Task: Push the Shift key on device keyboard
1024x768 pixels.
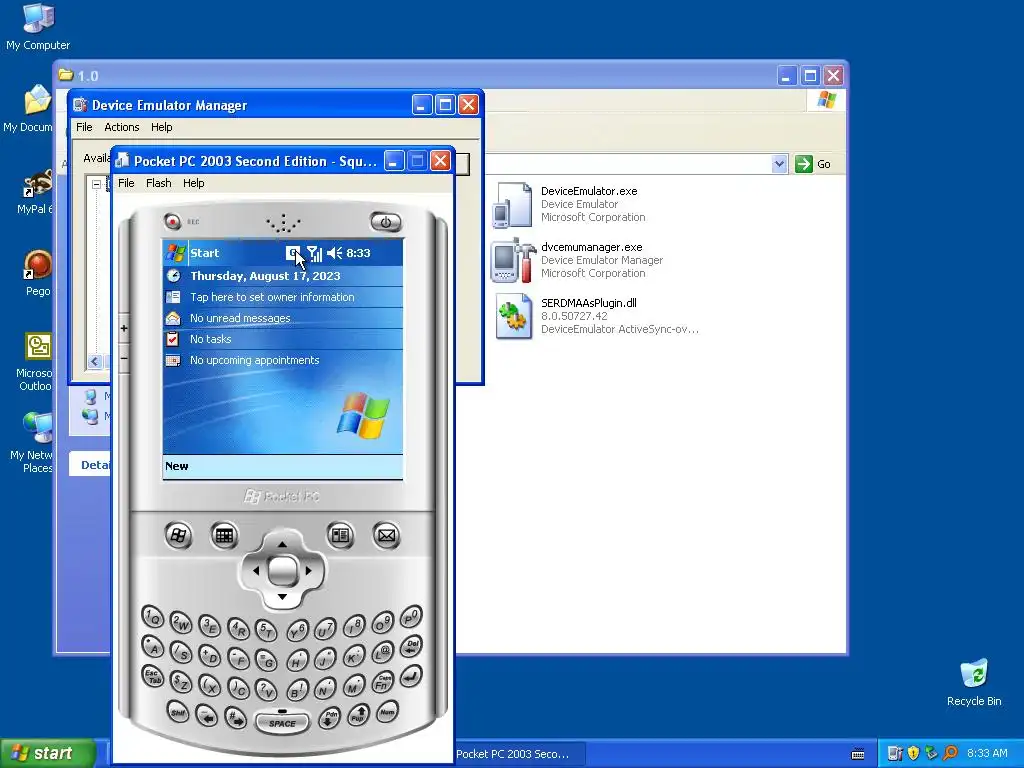Action: (x=178, y=712)
